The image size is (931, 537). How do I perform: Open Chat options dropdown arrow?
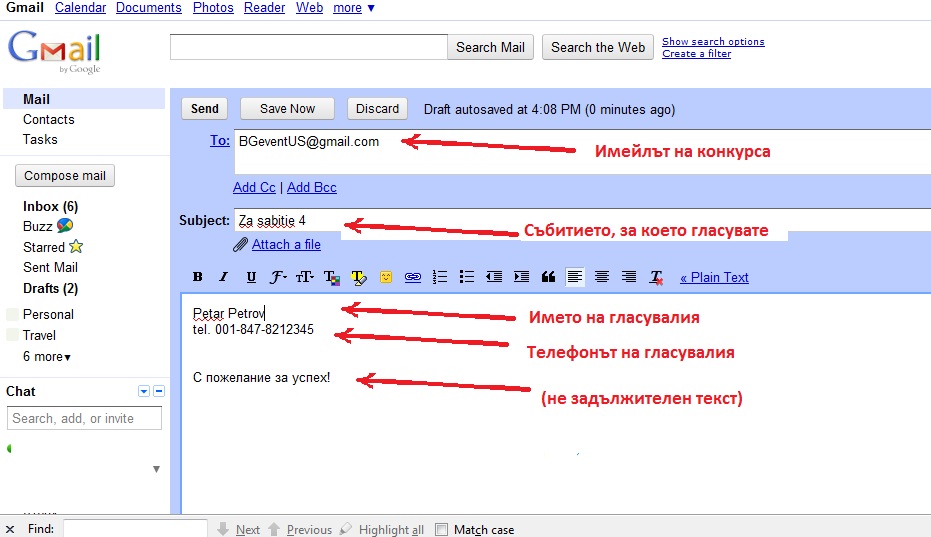click(x=144, y=391)
